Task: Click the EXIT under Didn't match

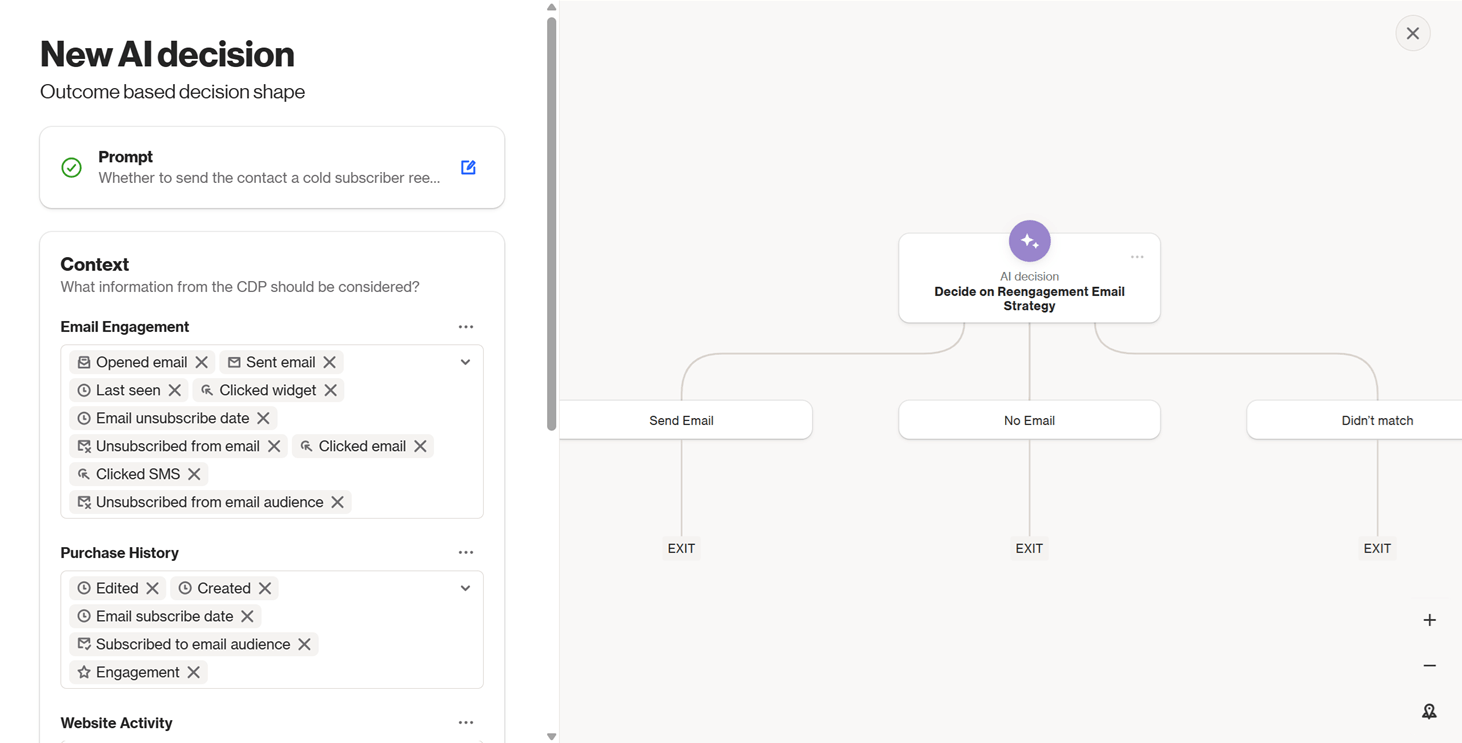Action: tap(1377, 548)
